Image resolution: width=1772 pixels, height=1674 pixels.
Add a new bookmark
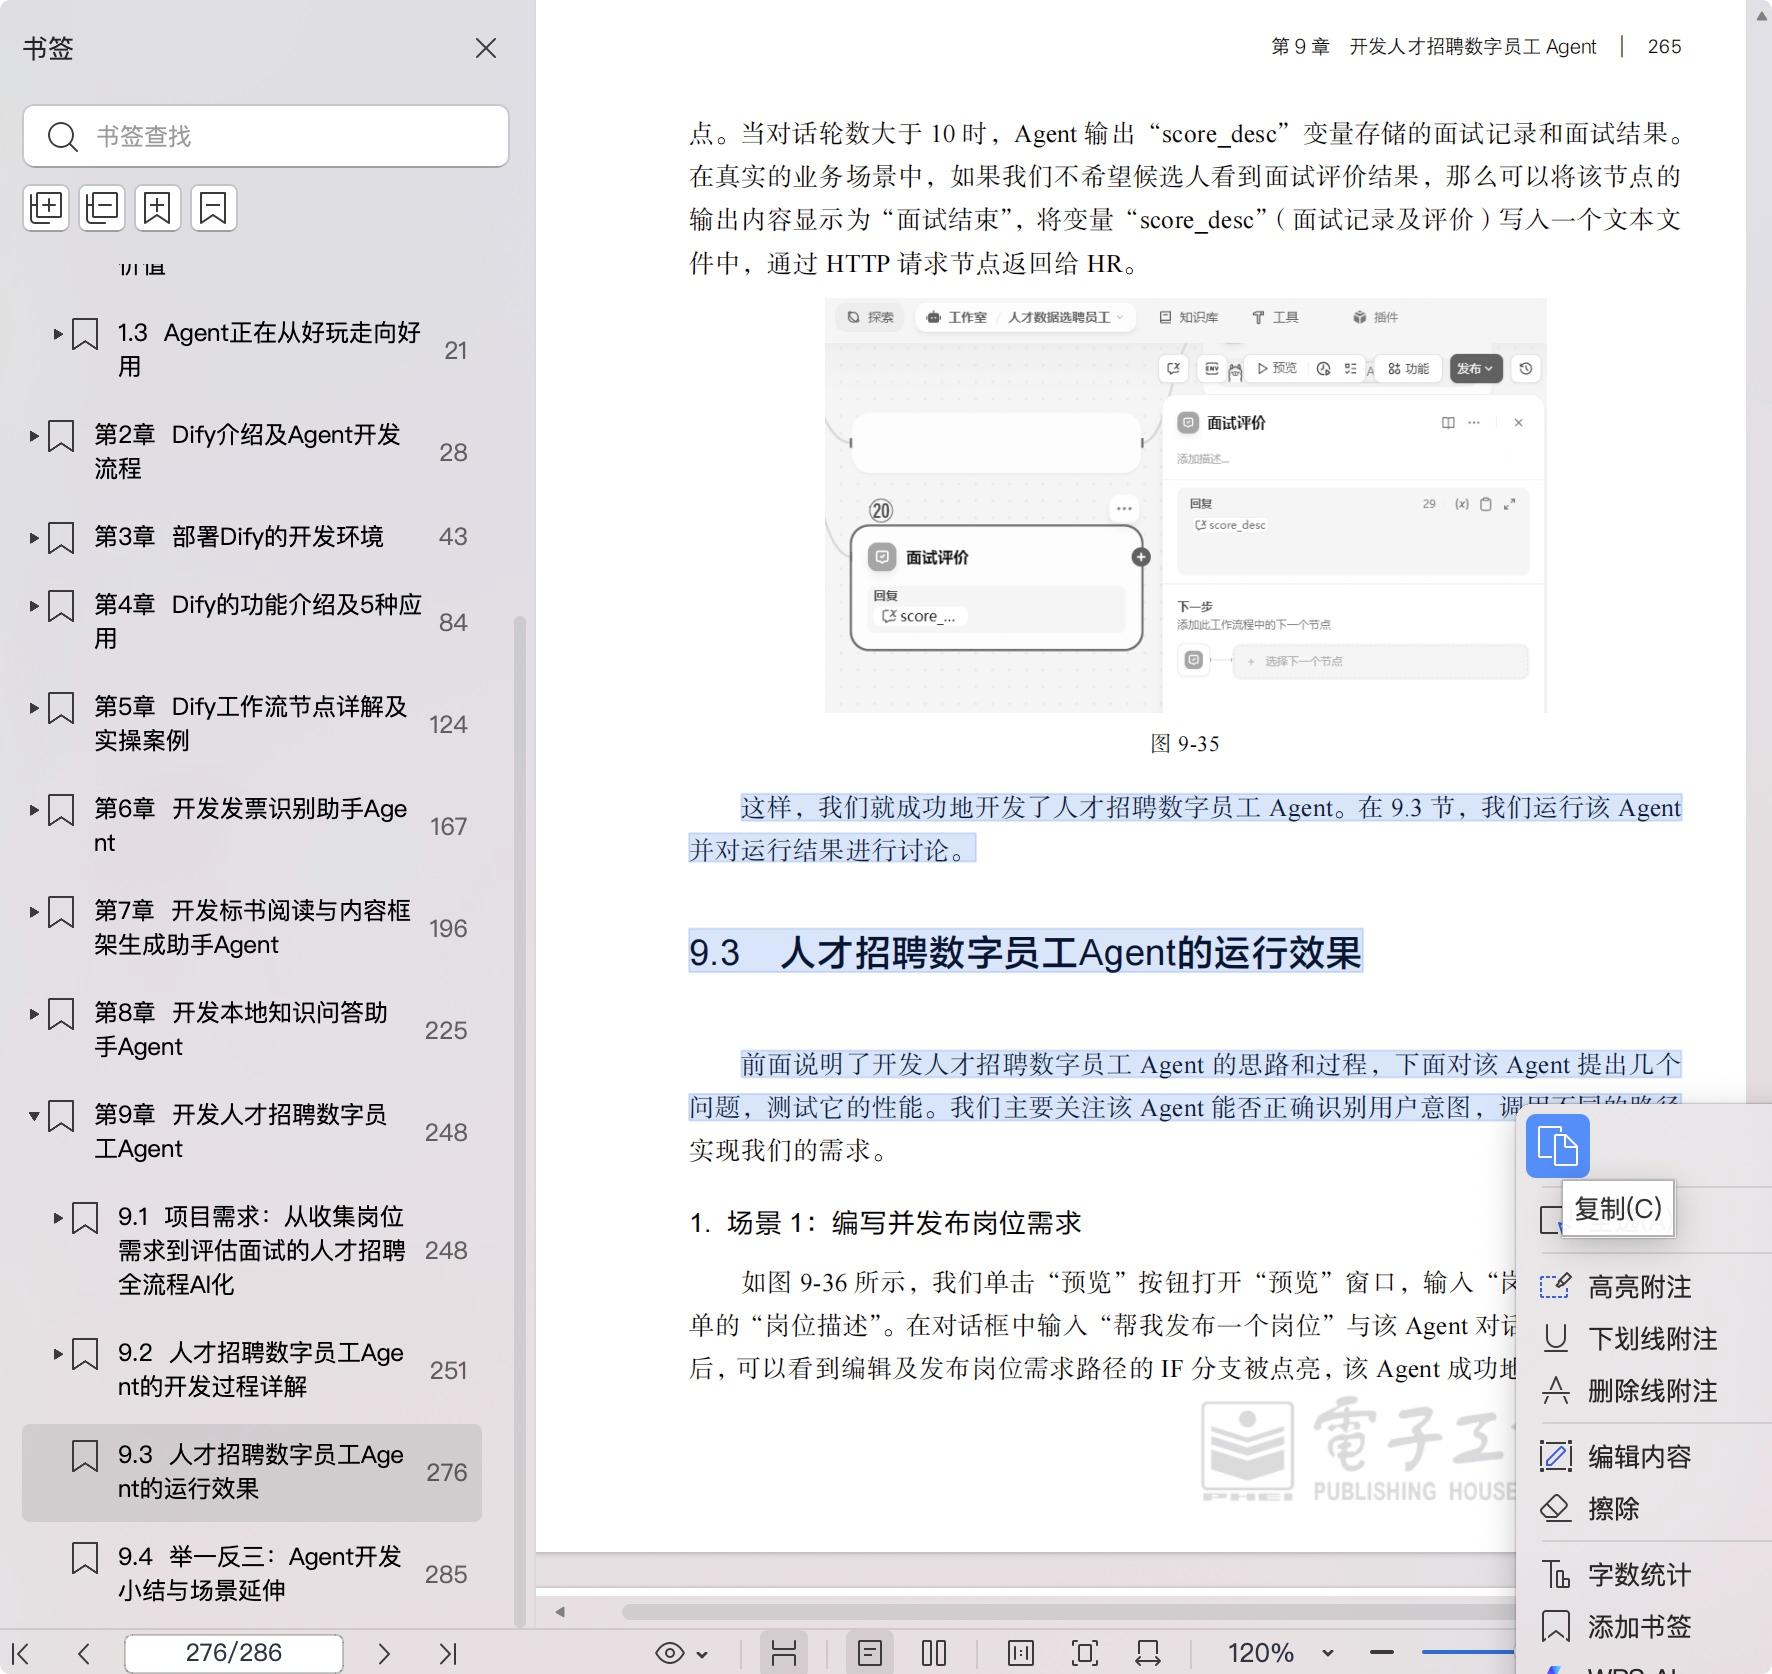click(157, 208)
